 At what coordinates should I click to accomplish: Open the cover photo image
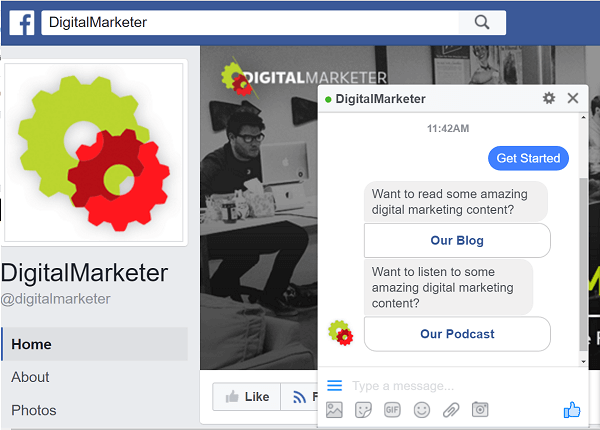click(259, 230)
